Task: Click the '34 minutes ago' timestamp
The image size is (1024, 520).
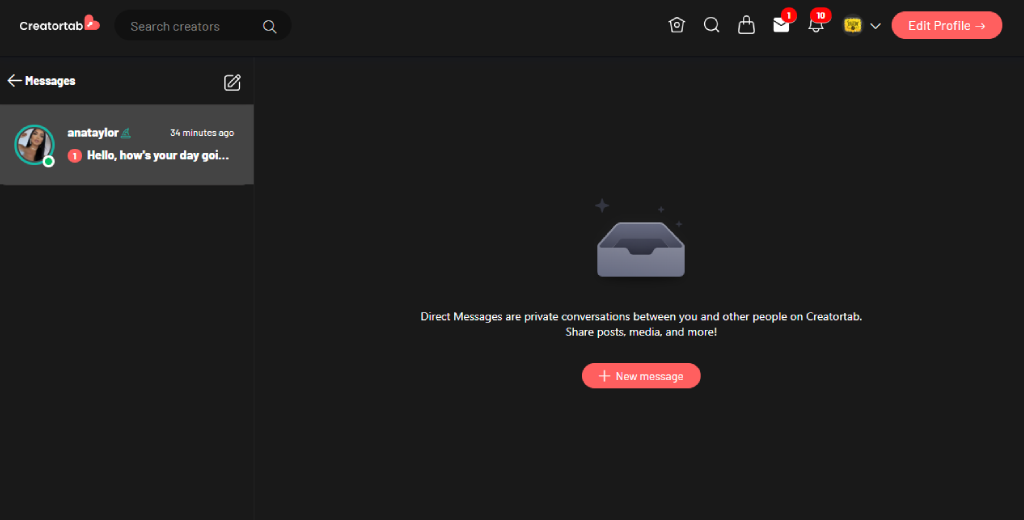Action: coord(202,133)
